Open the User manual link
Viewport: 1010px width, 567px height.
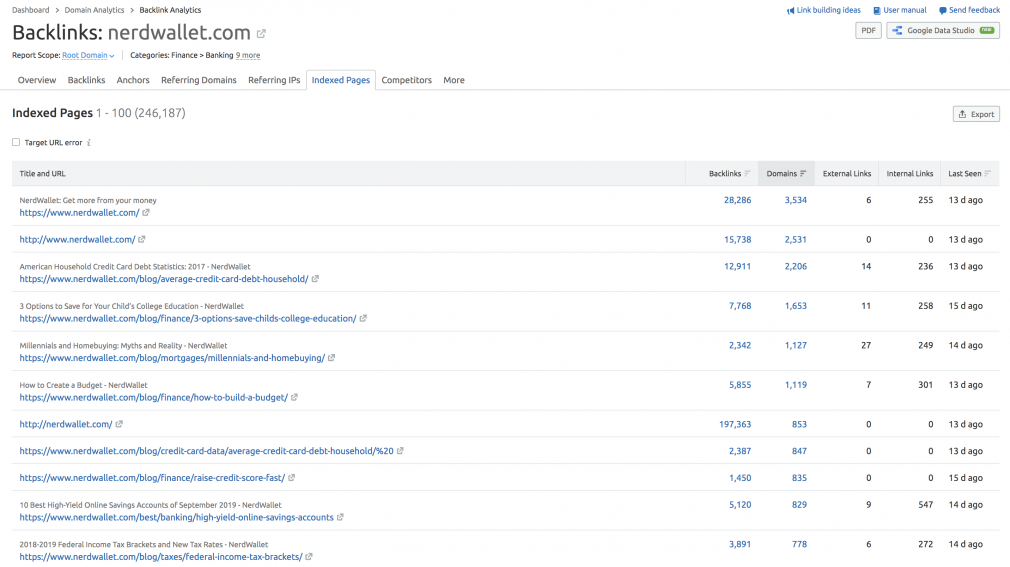pyautogui.click(x=904, y=10)
